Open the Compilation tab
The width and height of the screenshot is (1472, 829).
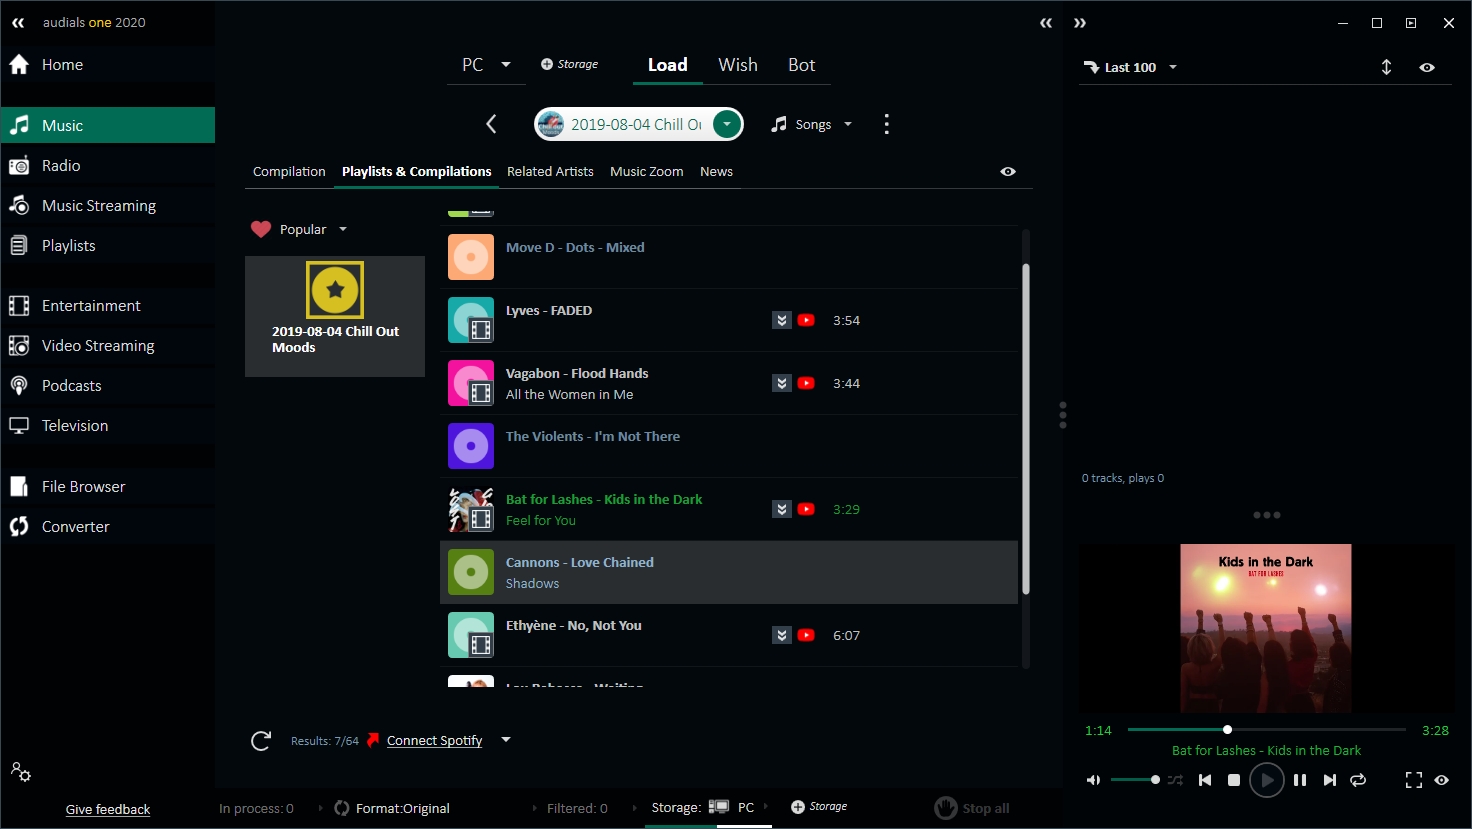(289, 172)
